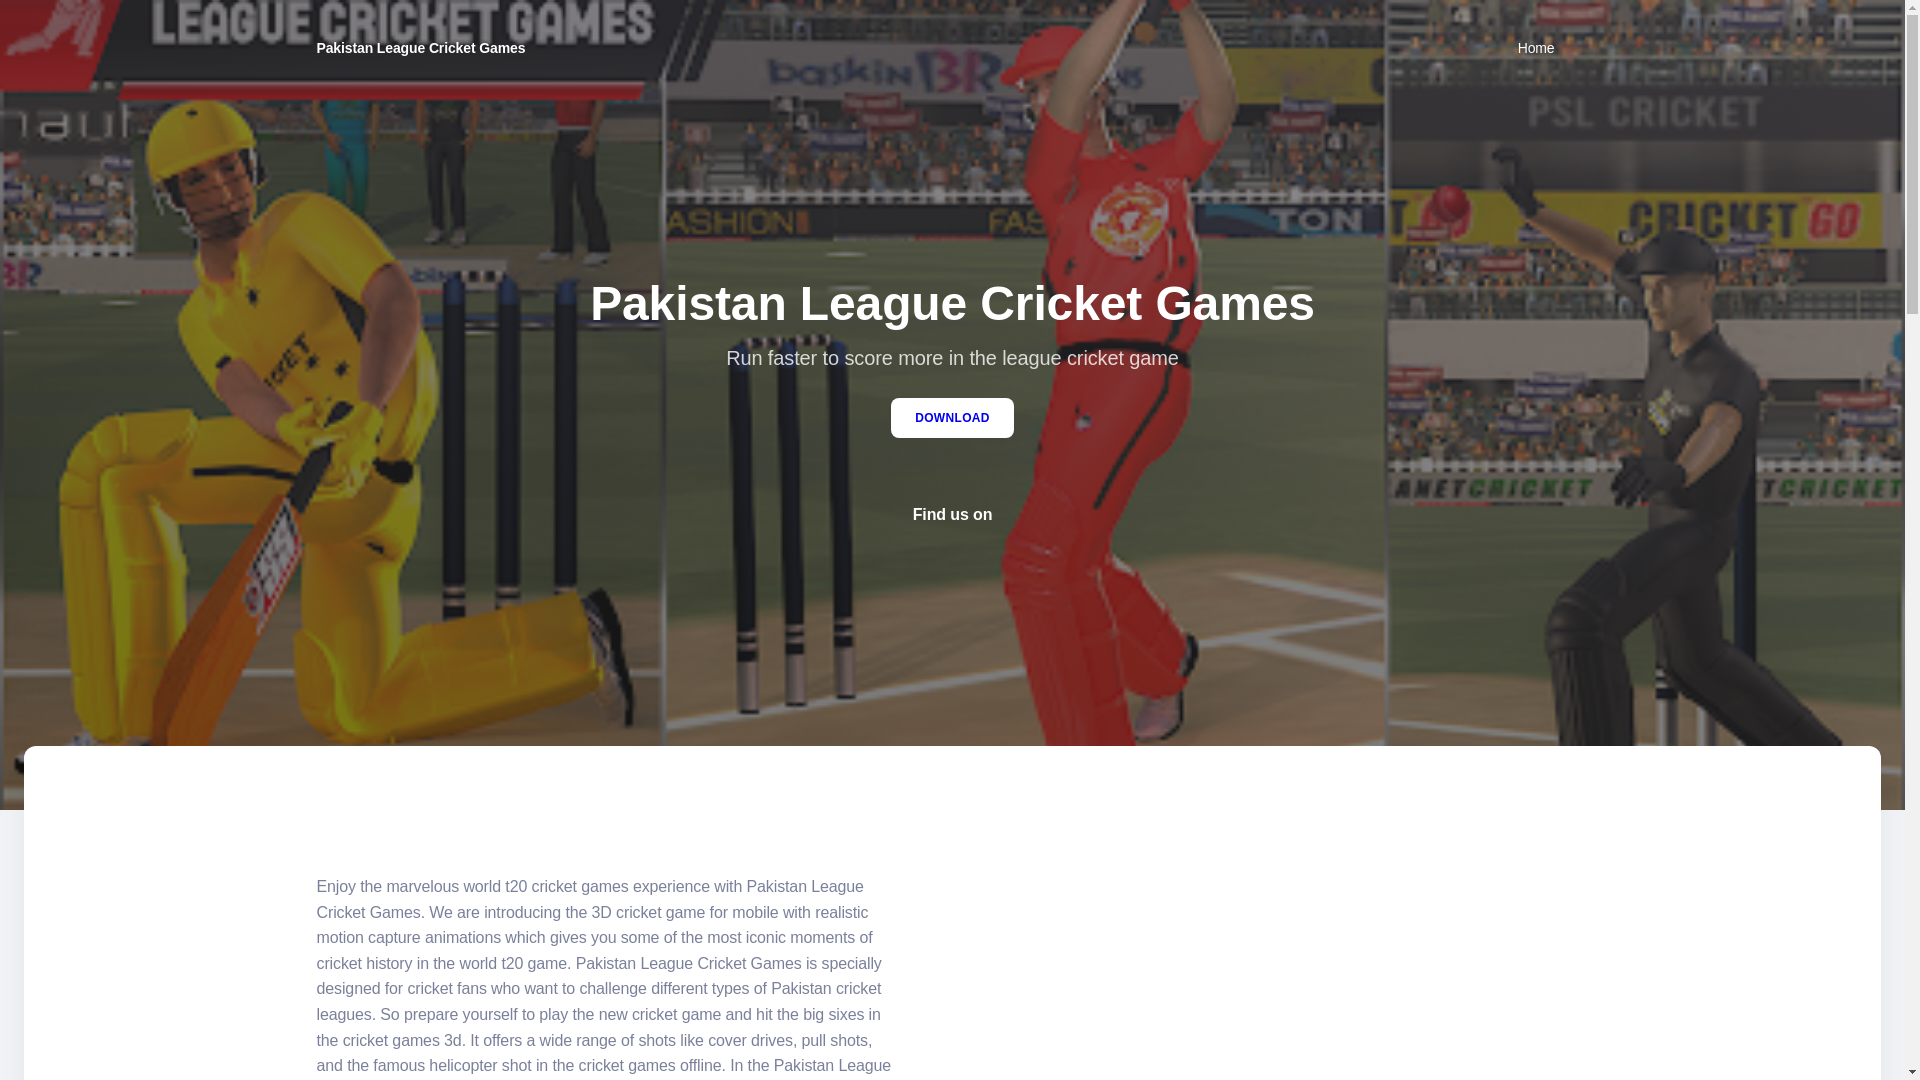Click the 'Find us on' label
Image resolution: width=1920 pixels, height=1080 pixels.
point(951,515)
